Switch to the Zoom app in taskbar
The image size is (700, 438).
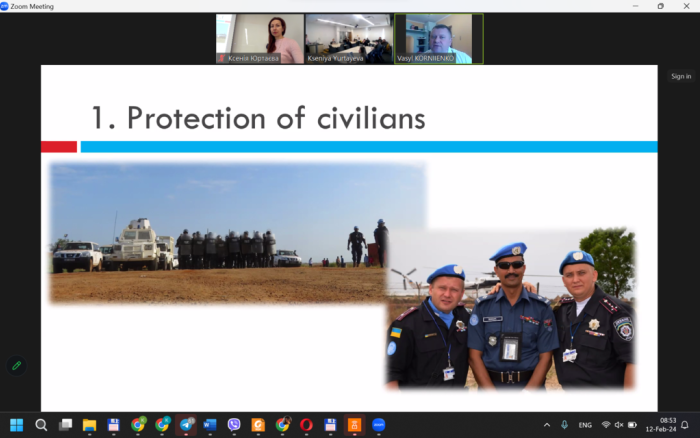379,425
